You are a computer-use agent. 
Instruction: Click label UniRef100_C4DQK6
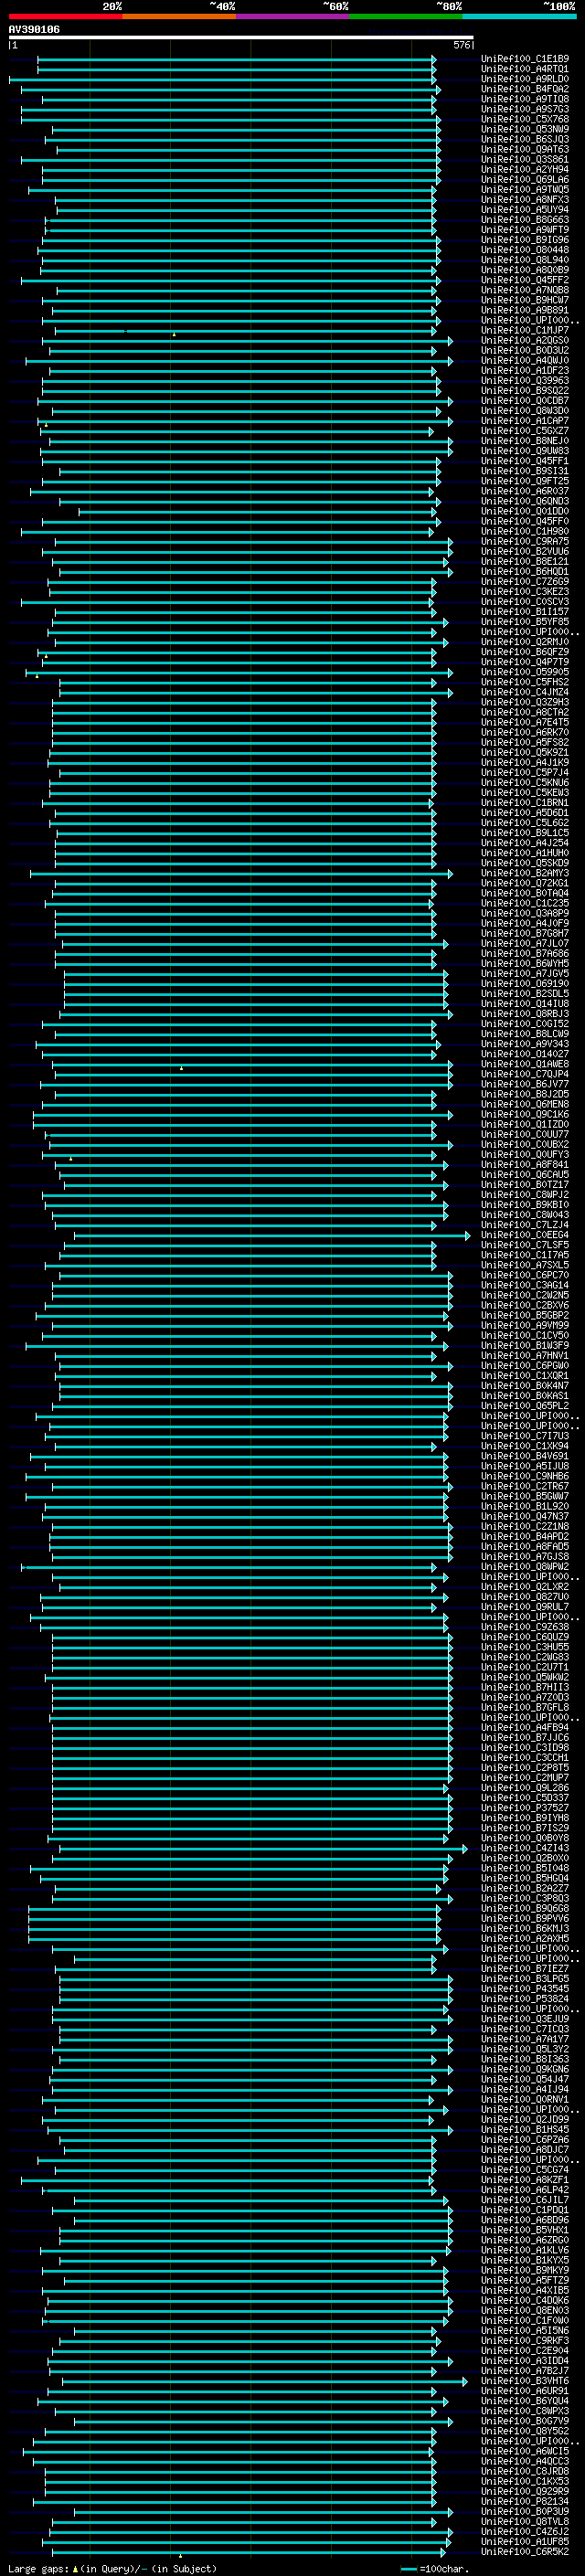(x=525, y=2300)
